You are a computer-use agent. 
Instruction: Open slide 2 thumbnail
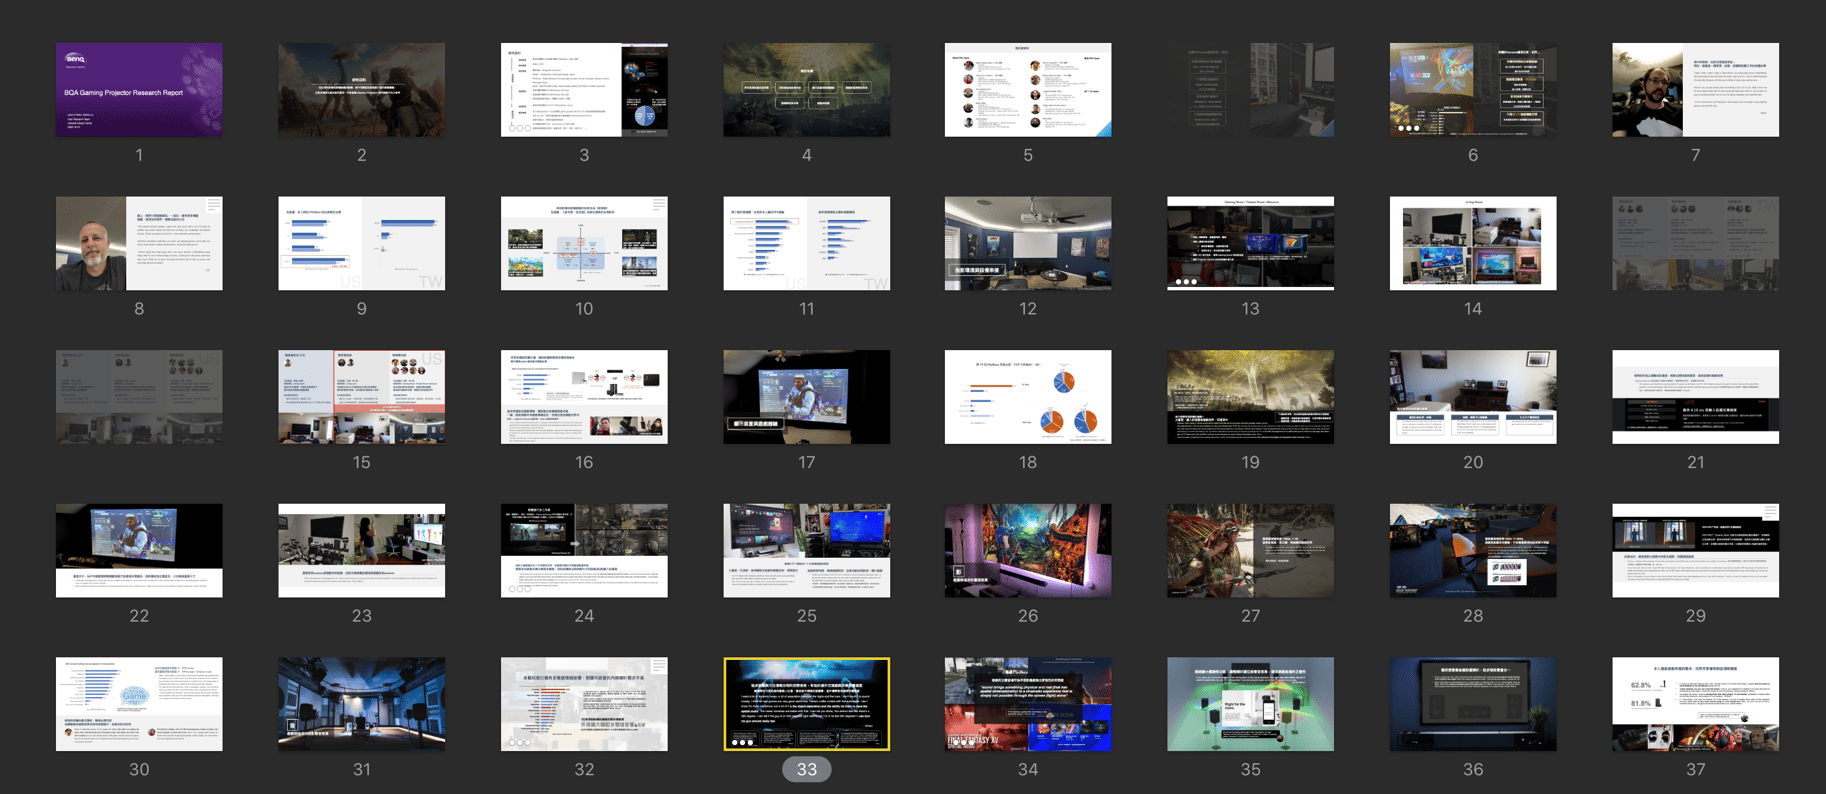(362, 90)
